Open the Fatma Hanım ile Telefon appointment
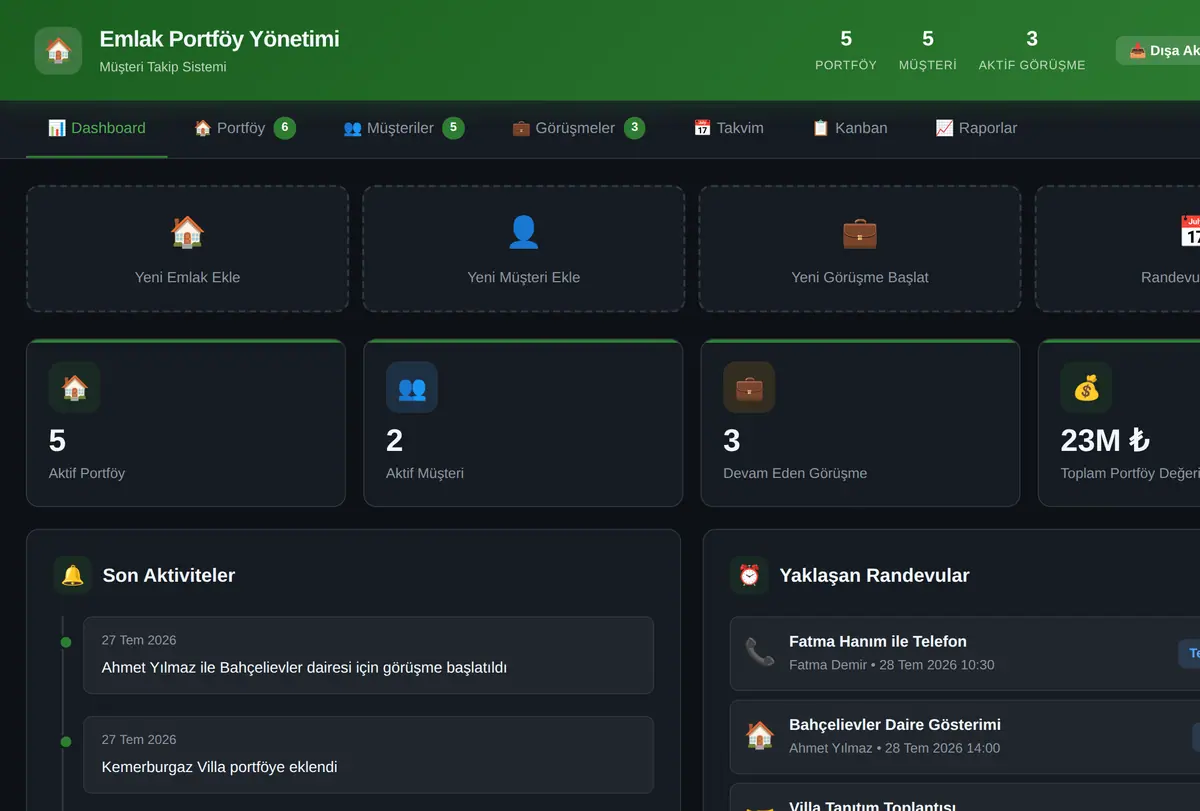 point(965,653)
